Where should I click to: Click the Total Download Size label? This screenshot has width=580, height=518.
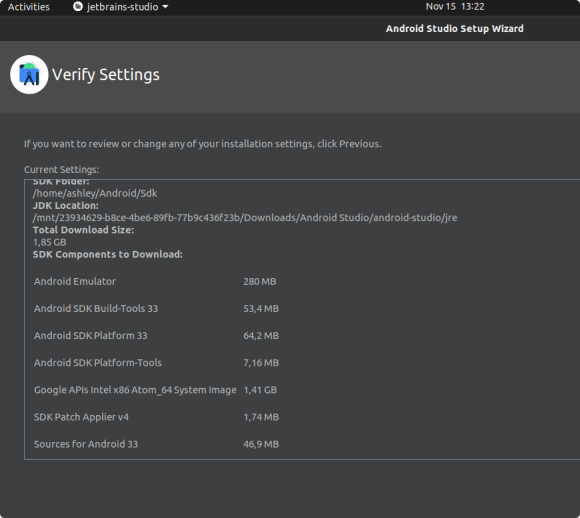[x=84, y=230]
